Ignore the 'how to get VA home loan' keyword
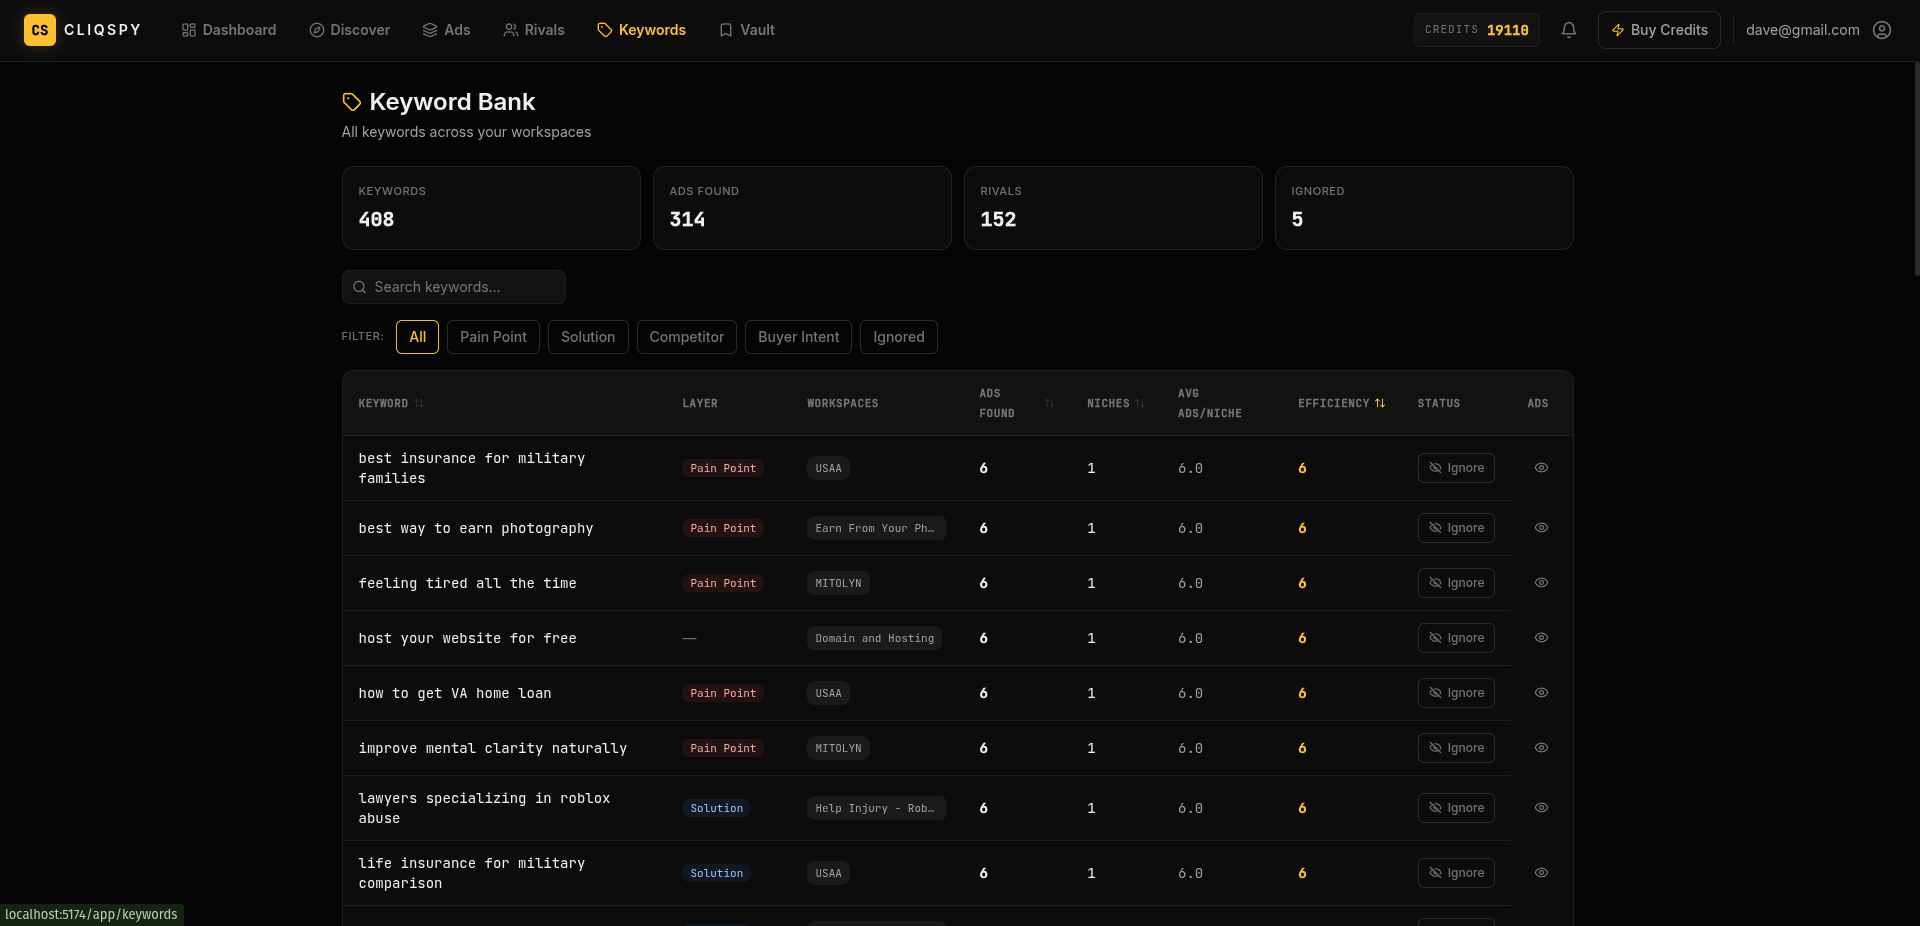Image resolution: width=1920 pixels, height=926 pixels. pyautogui.click(x=1455, y=693)
